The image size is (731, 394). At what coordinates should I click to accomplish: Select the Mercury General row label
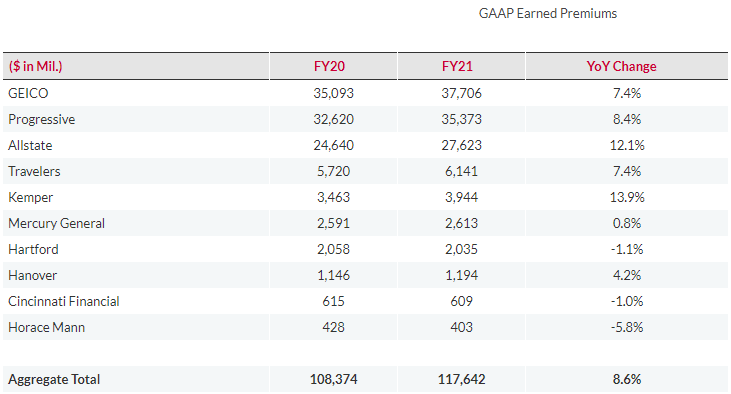coord(56,224)
